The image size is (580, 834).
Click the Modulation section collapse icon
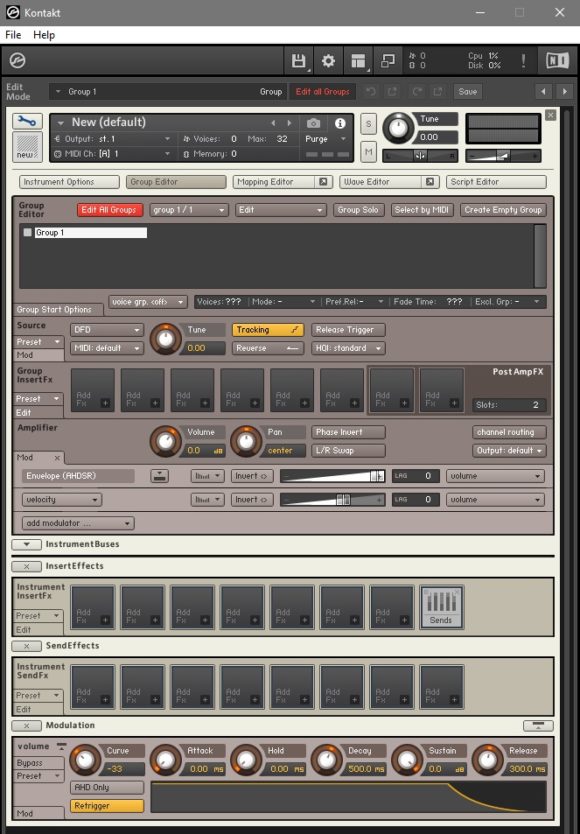[26, 725]
